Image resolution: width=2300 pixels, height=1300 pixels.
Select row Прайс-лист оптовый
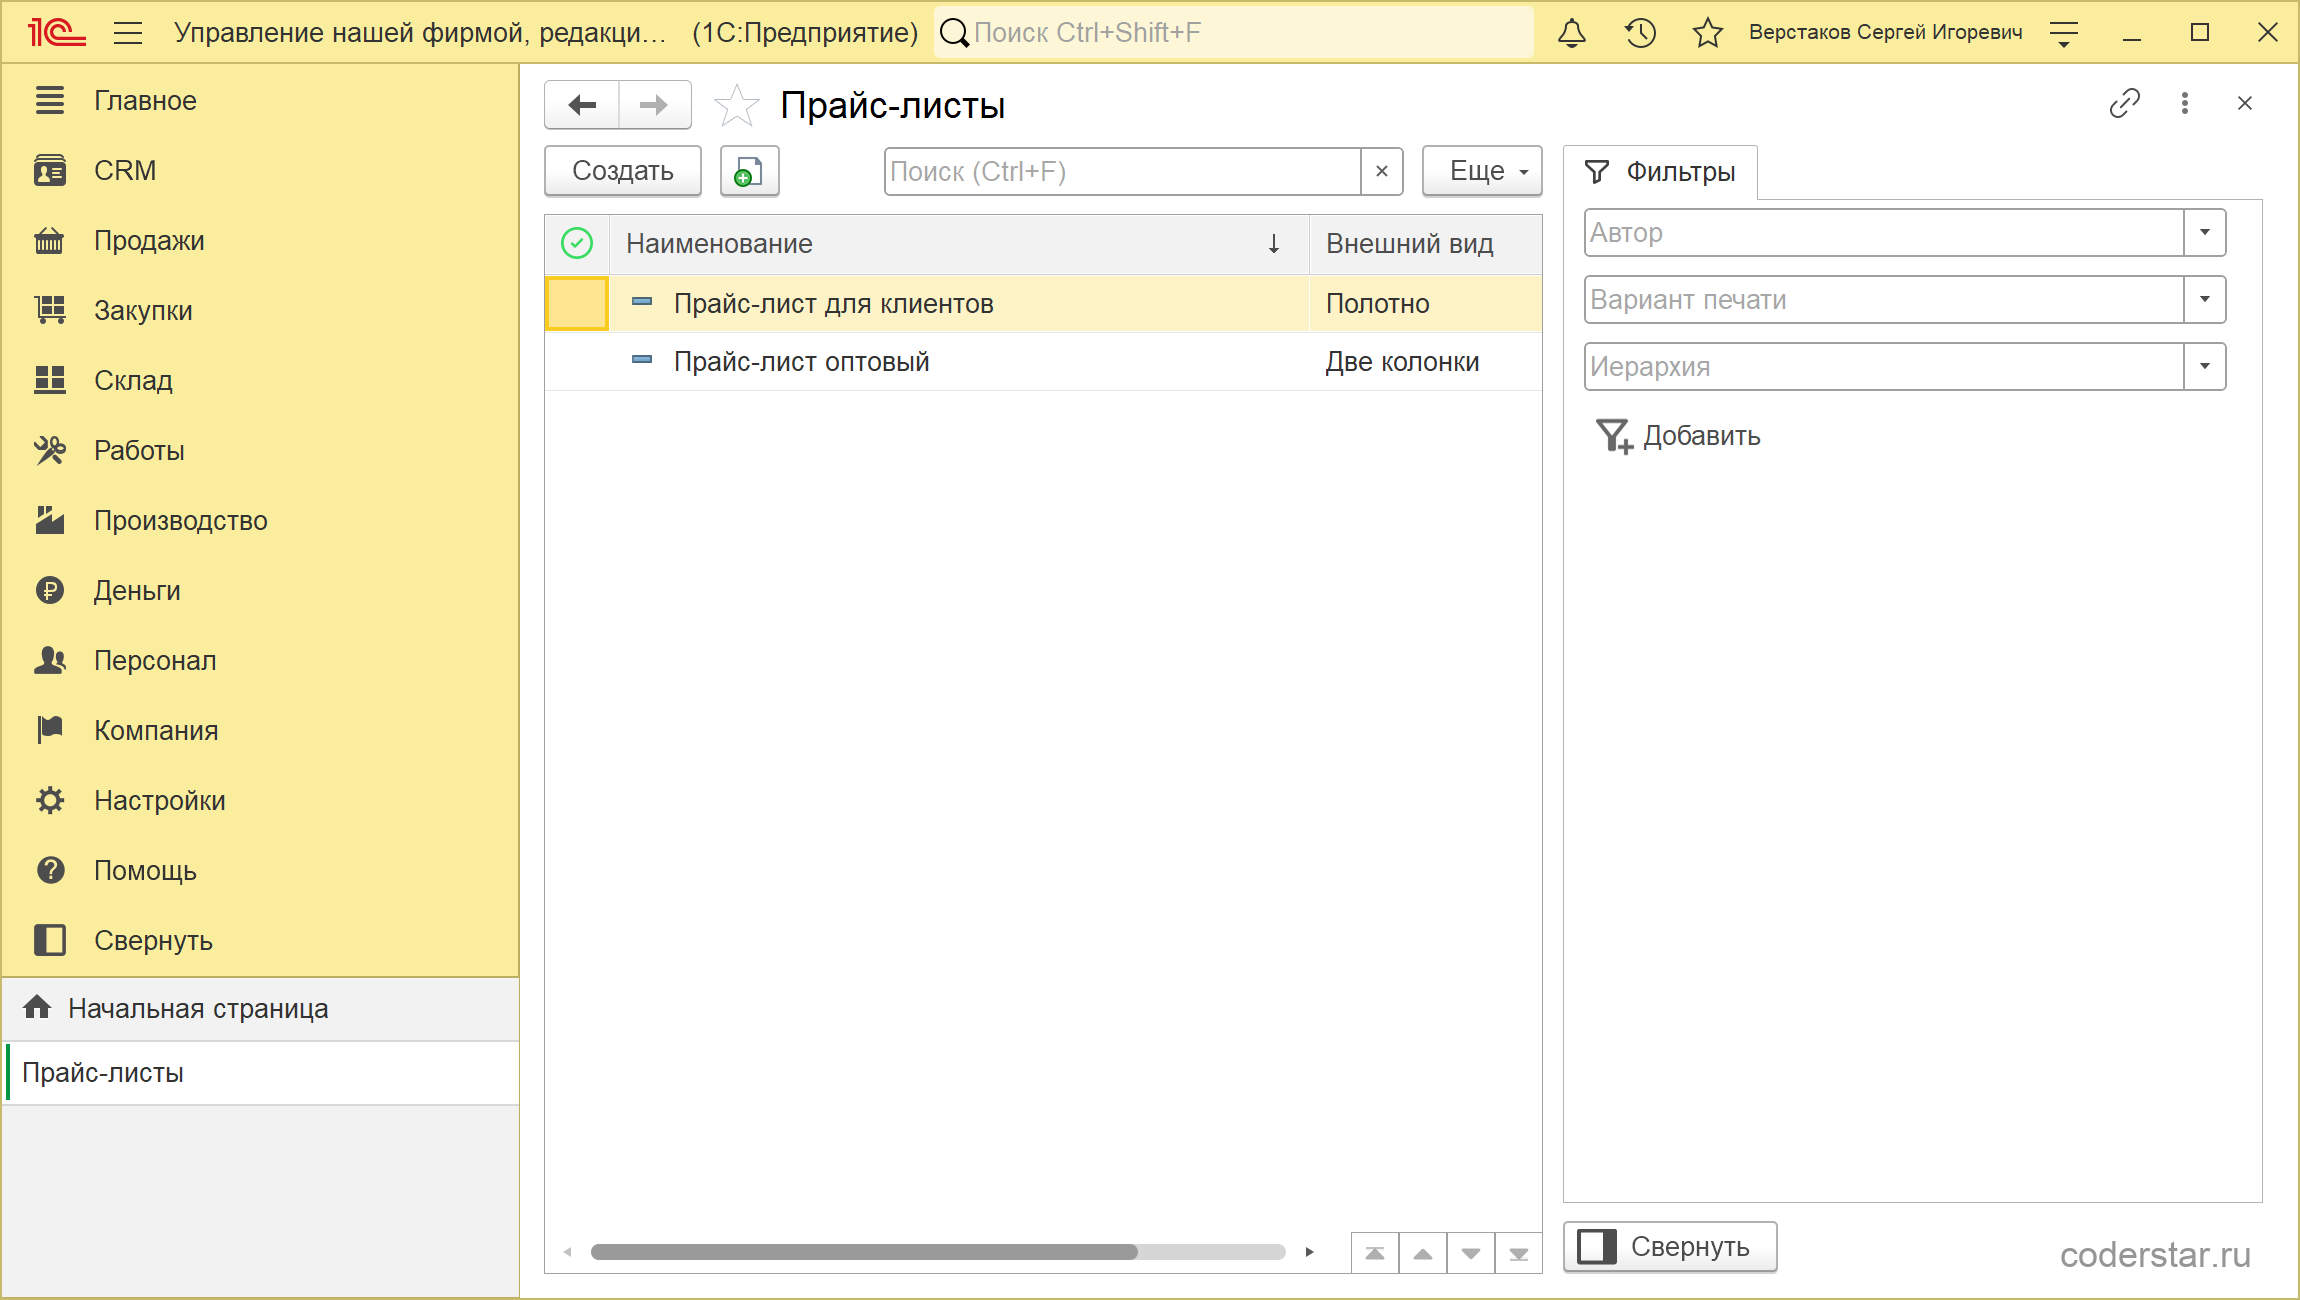(x=1043, y=362)
